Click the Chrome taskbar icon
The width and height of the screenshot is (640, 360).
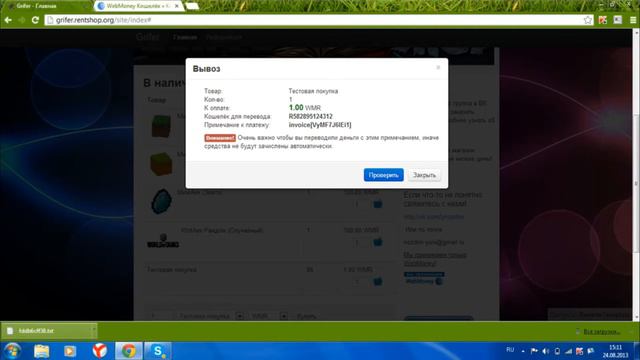tap(129, 351)
